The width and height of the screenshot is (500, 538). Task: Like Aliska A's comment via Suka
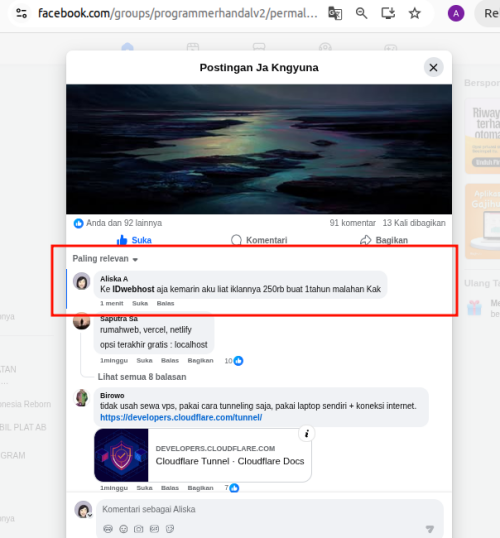click(x=140, y=303)
